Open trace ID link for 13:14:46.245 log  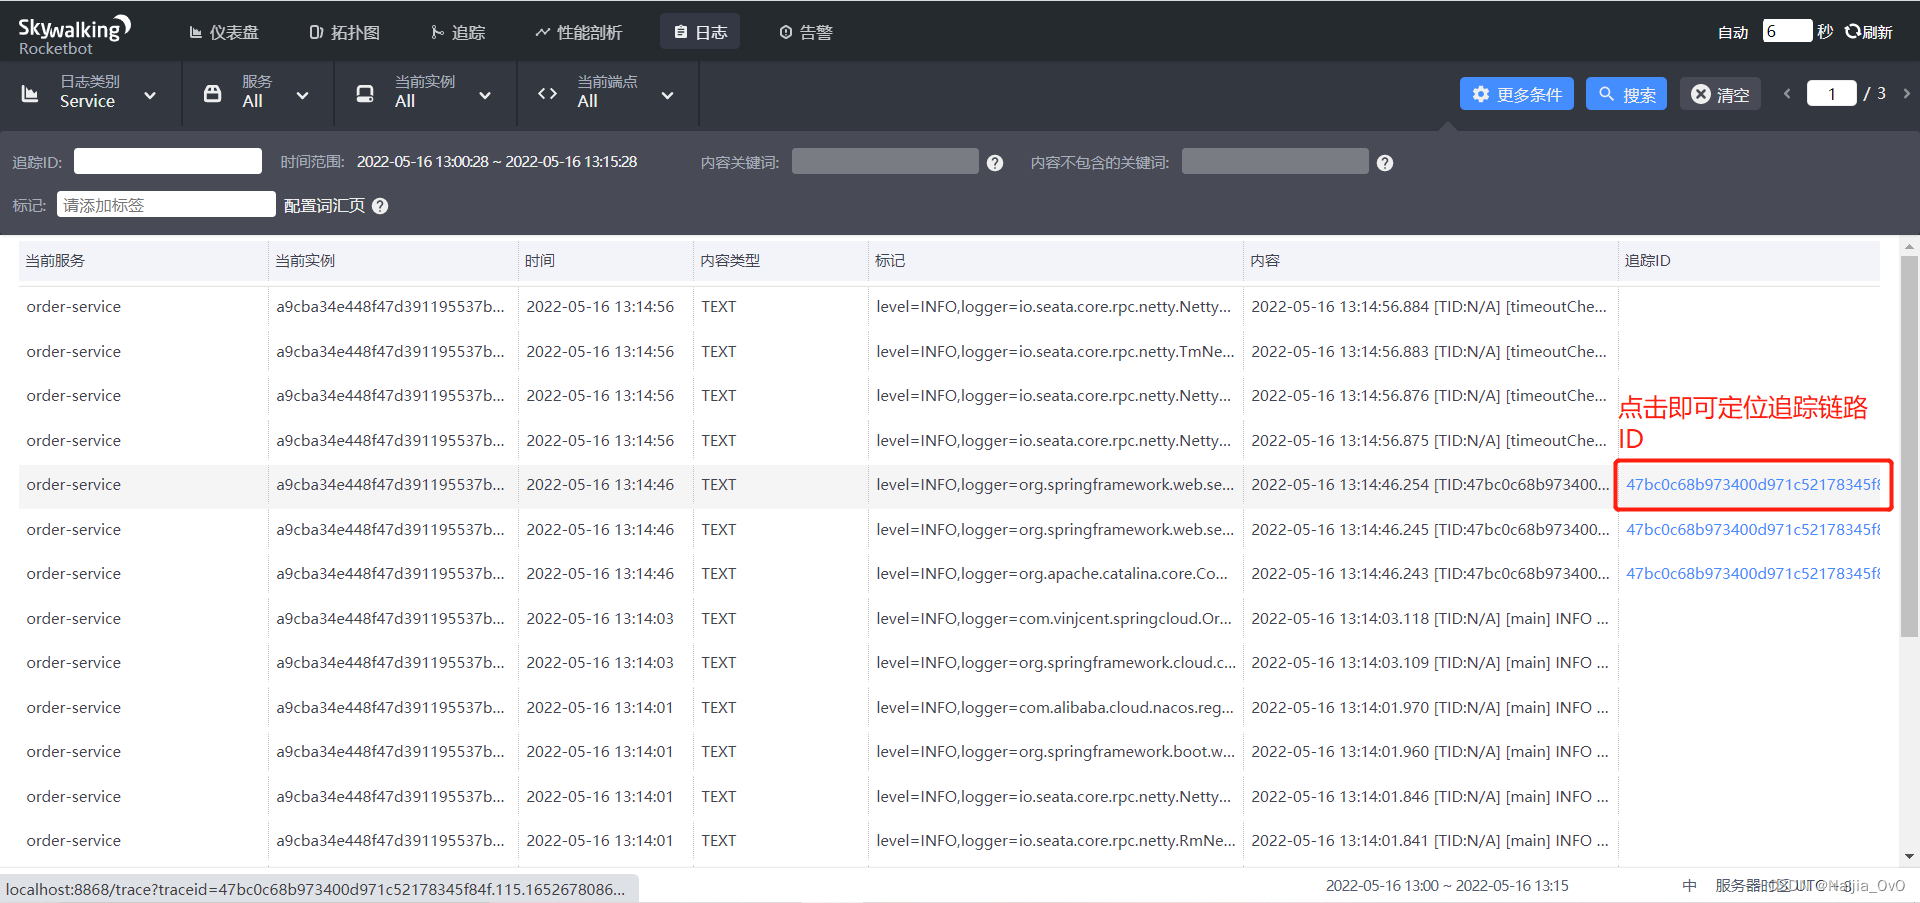point(1752,529)
